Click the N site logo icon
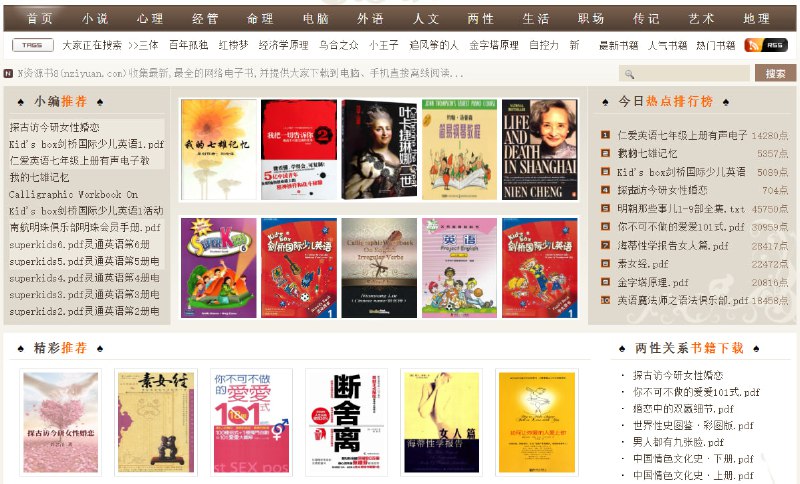Viewport: 800px width, 484px height. [x=8, y=73]
